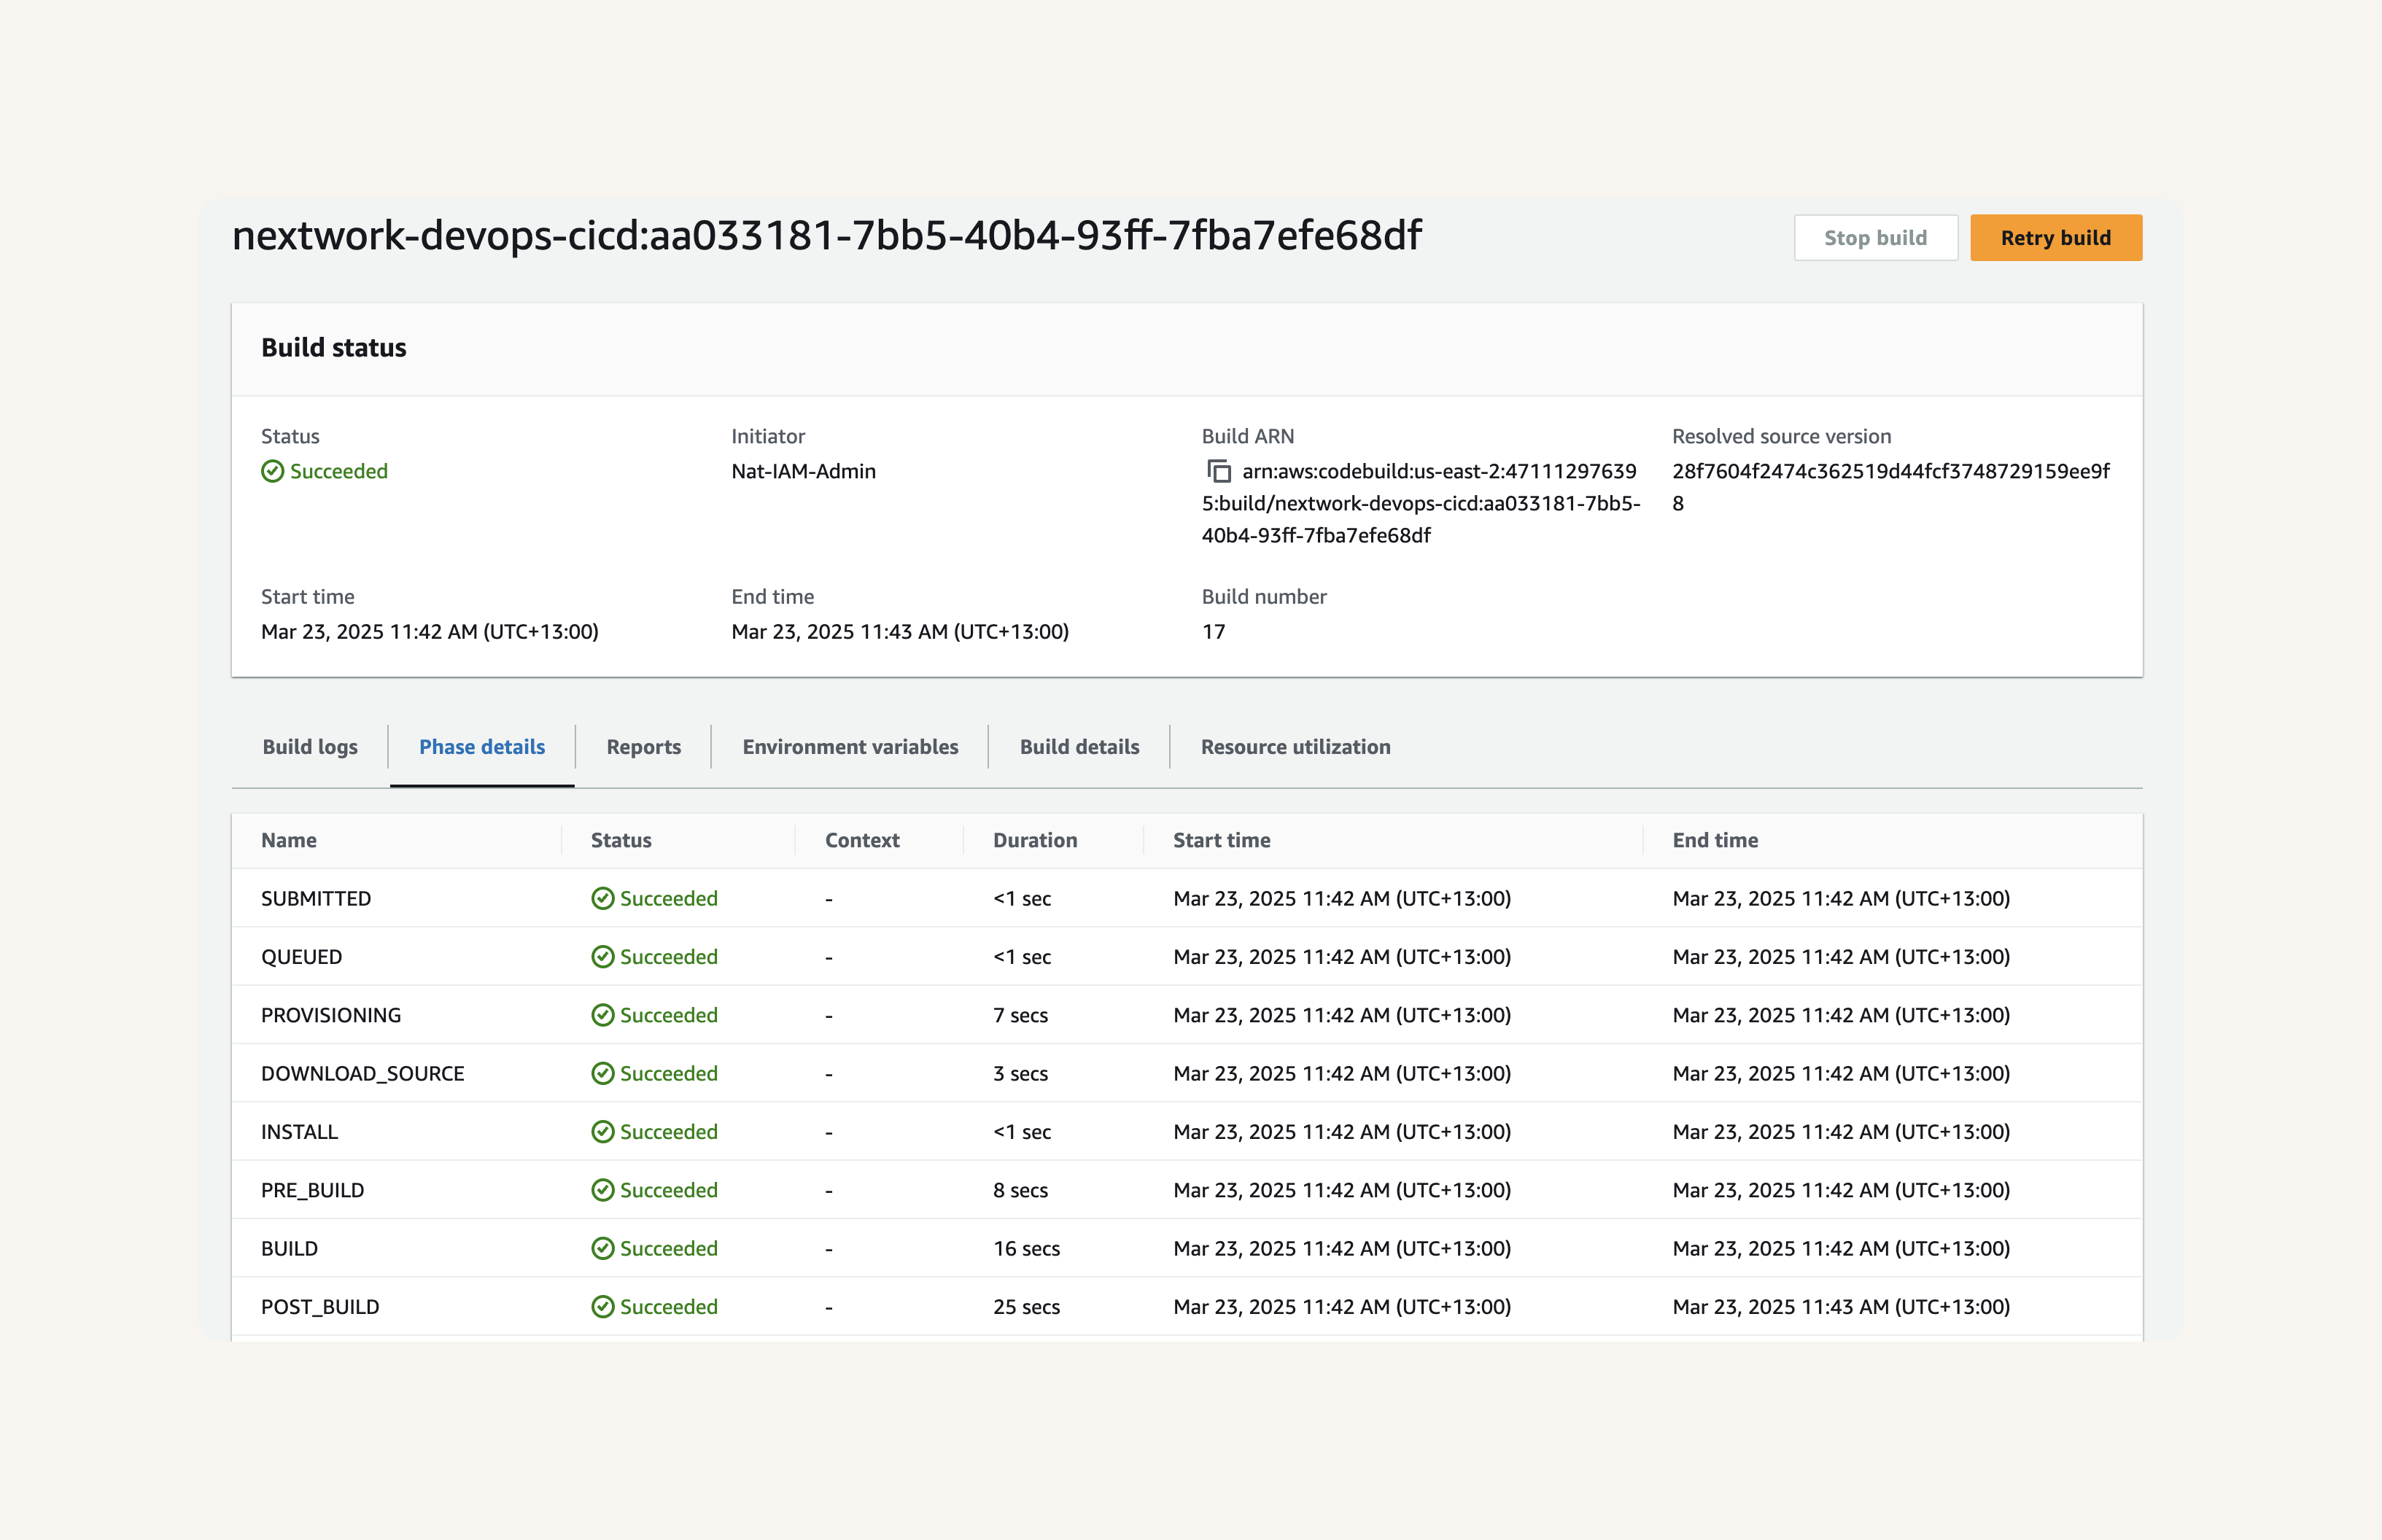Click the End time column header in table

1715,840
